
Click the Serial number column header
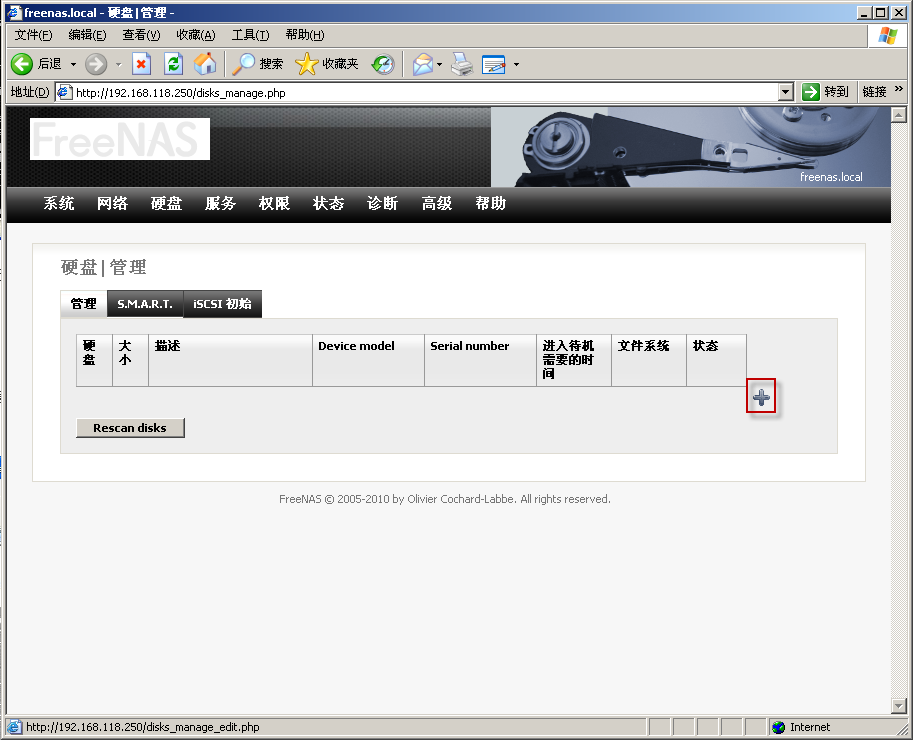[480, 360]
